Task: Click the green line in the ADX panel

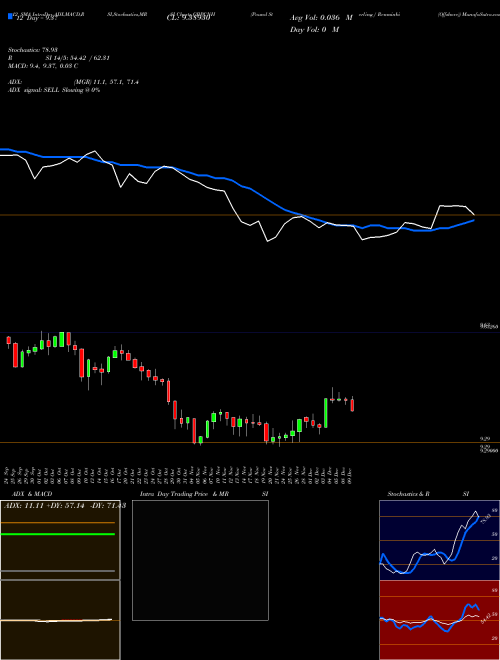Action: coord(58,534)
